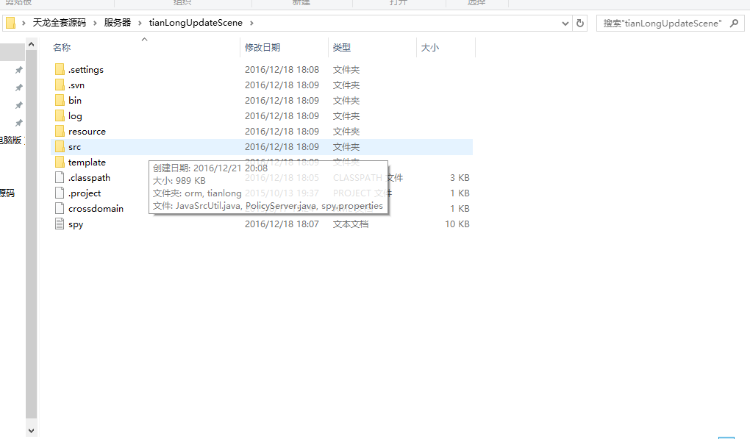The height and width of the screenshot is (439, 750).
Task: Expand chevron after 天龙全套源码 breadcrumb
Action: (x=95, y=23)
